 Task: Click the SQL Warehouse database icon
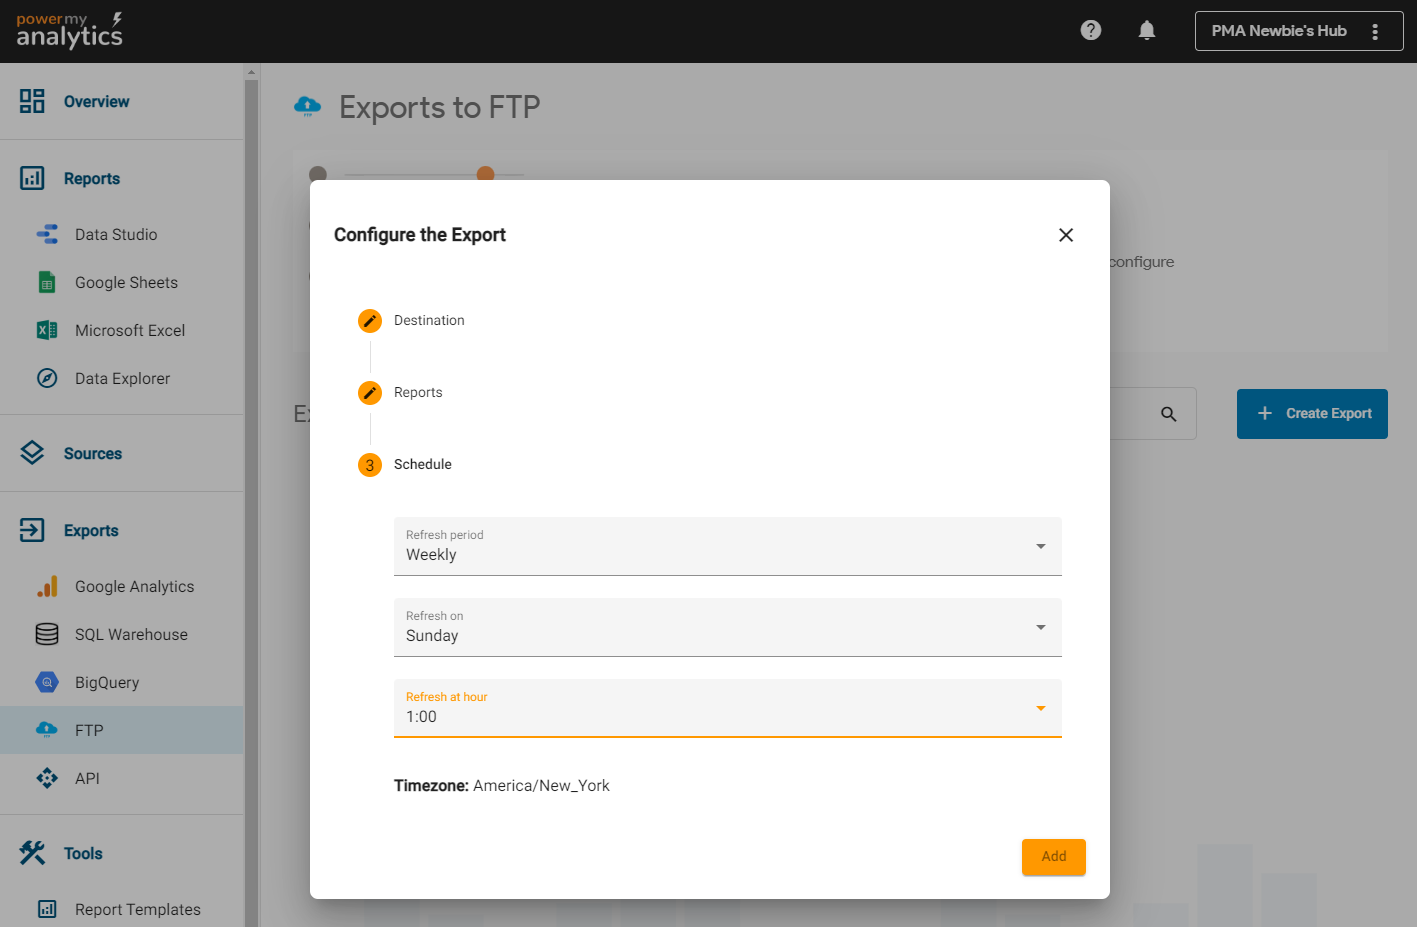(47, 635)
